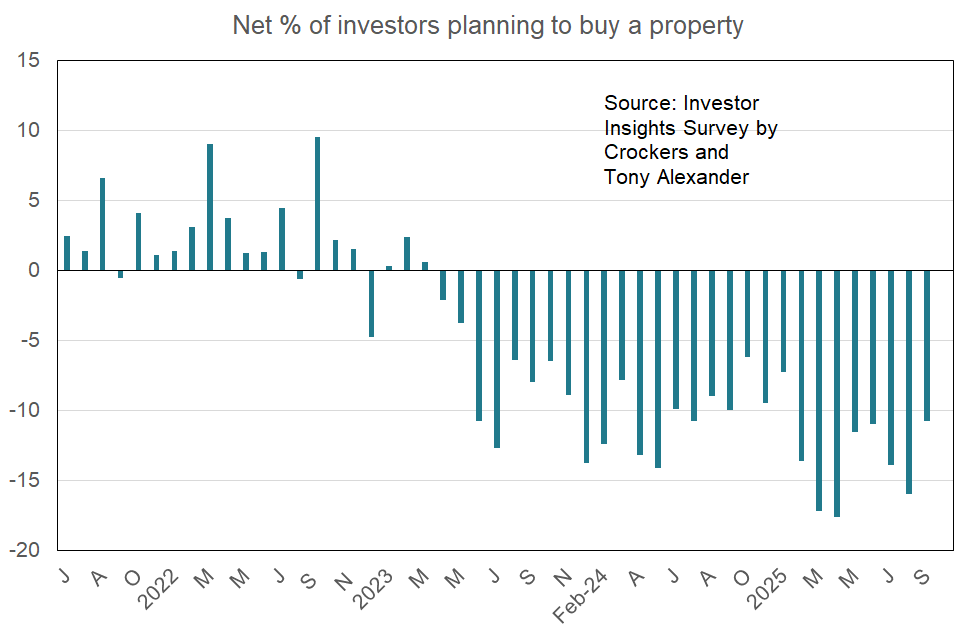Select the Feb-24 x-axis label
The height and width of the screenshot is (637, 976).
[x=580, y=595]
